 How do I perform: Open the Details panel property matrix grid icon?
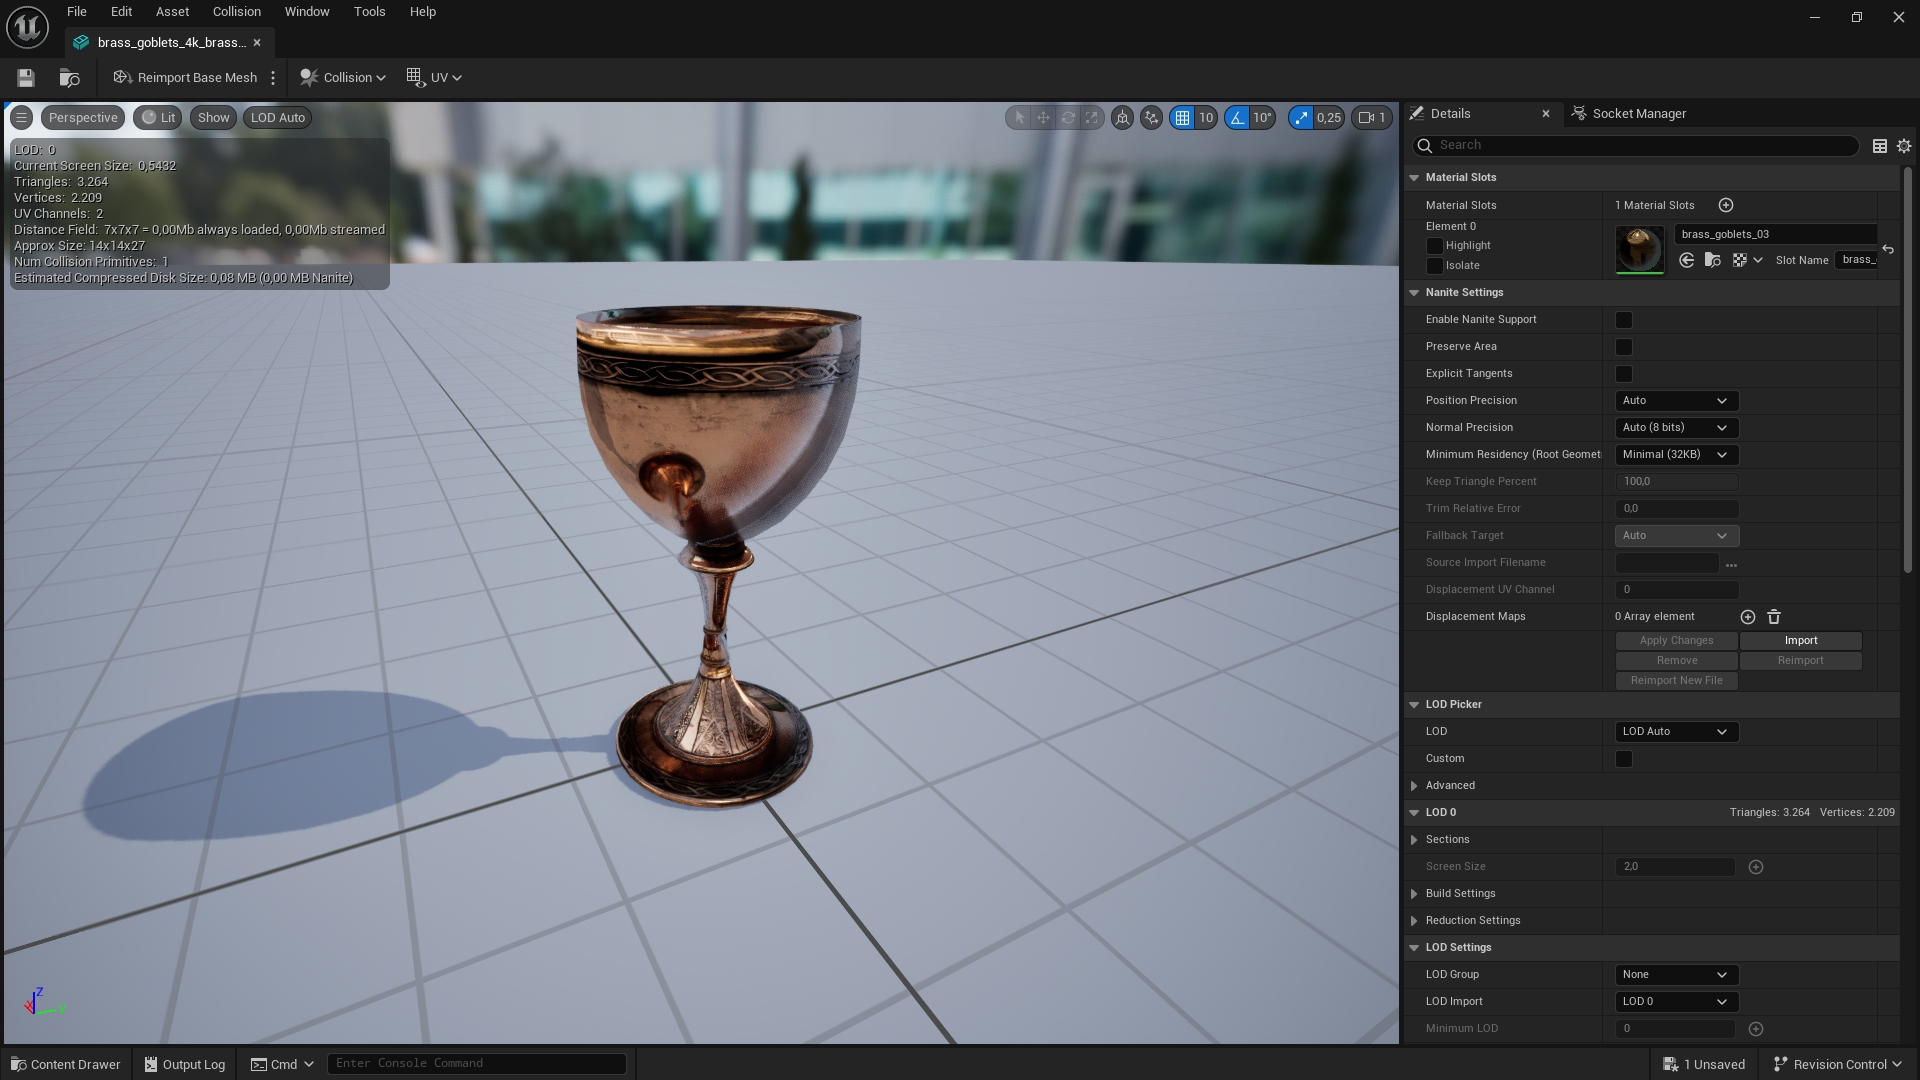(x=1880, y=146)
